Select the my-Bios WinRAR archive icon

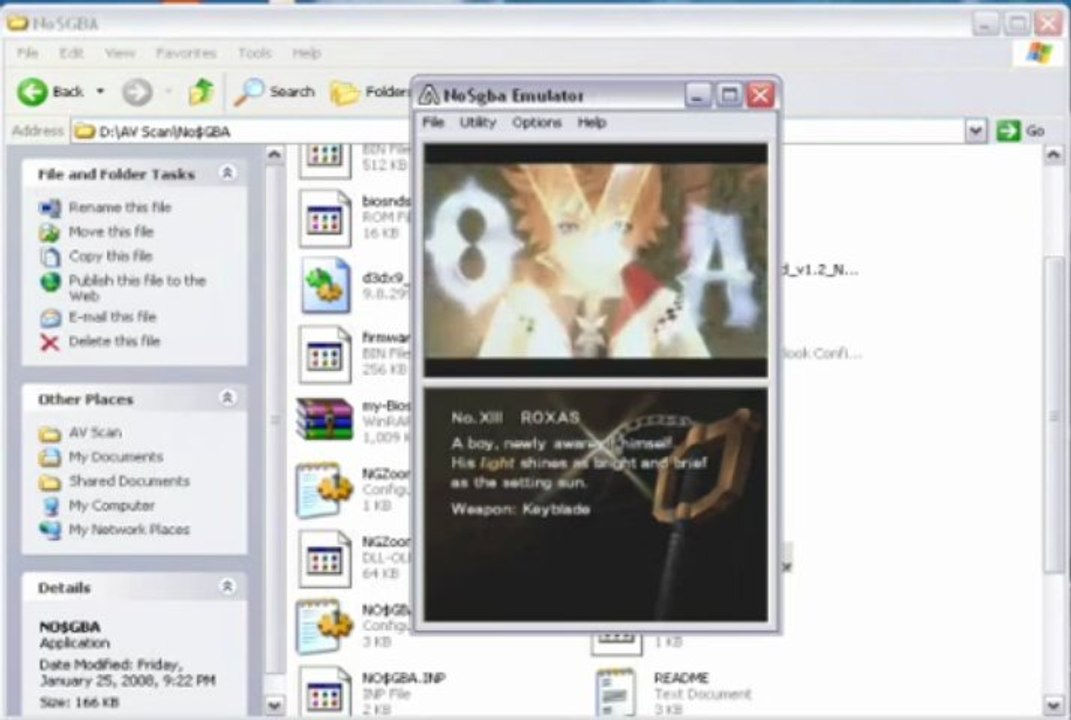click(324, 419)
